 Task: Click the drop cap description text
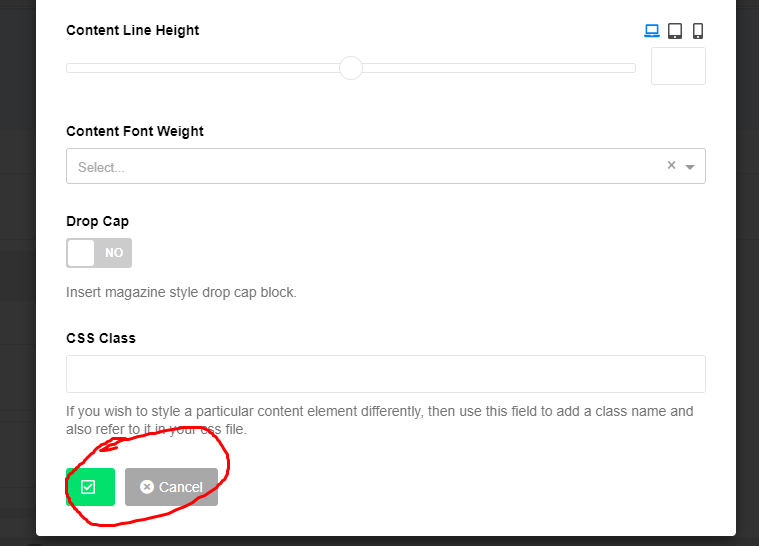point(181,292)
